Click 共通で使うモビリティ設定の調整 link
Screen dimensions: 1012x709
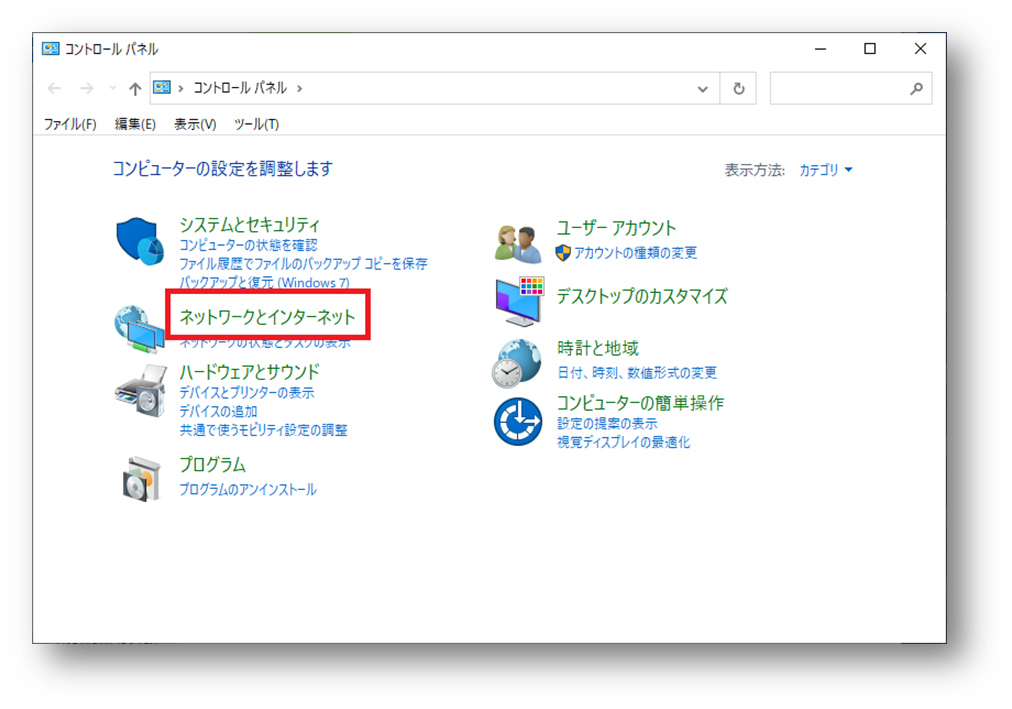(263, 430)
